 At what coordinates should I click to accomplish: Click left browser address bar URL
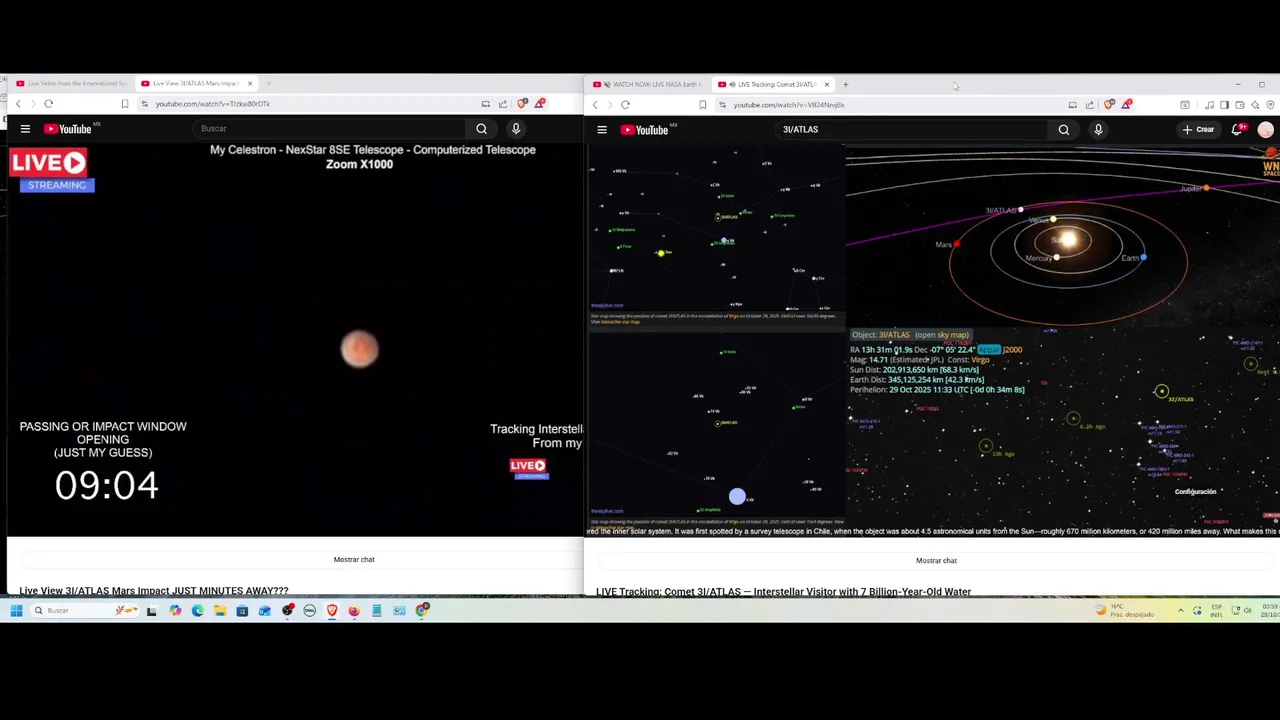212,104
